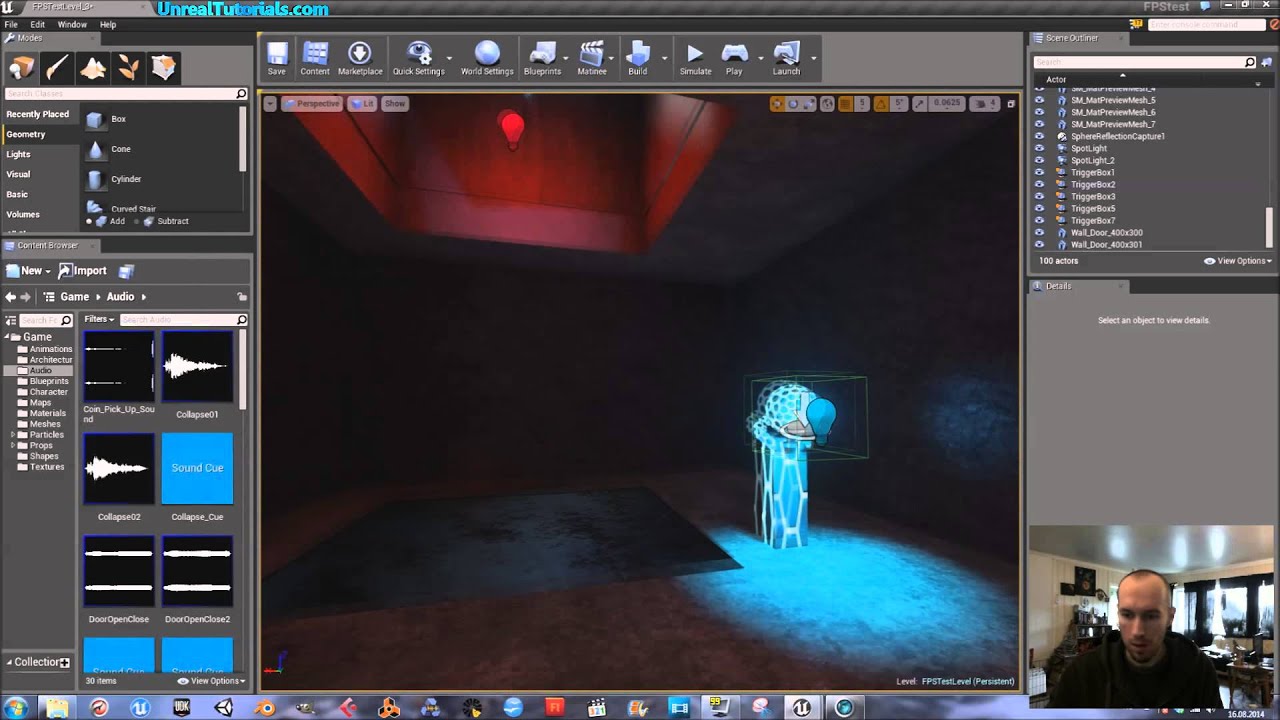Open the New asset dropdown
The width and height of the screenshot is (1280, 720).
point(28,271)
